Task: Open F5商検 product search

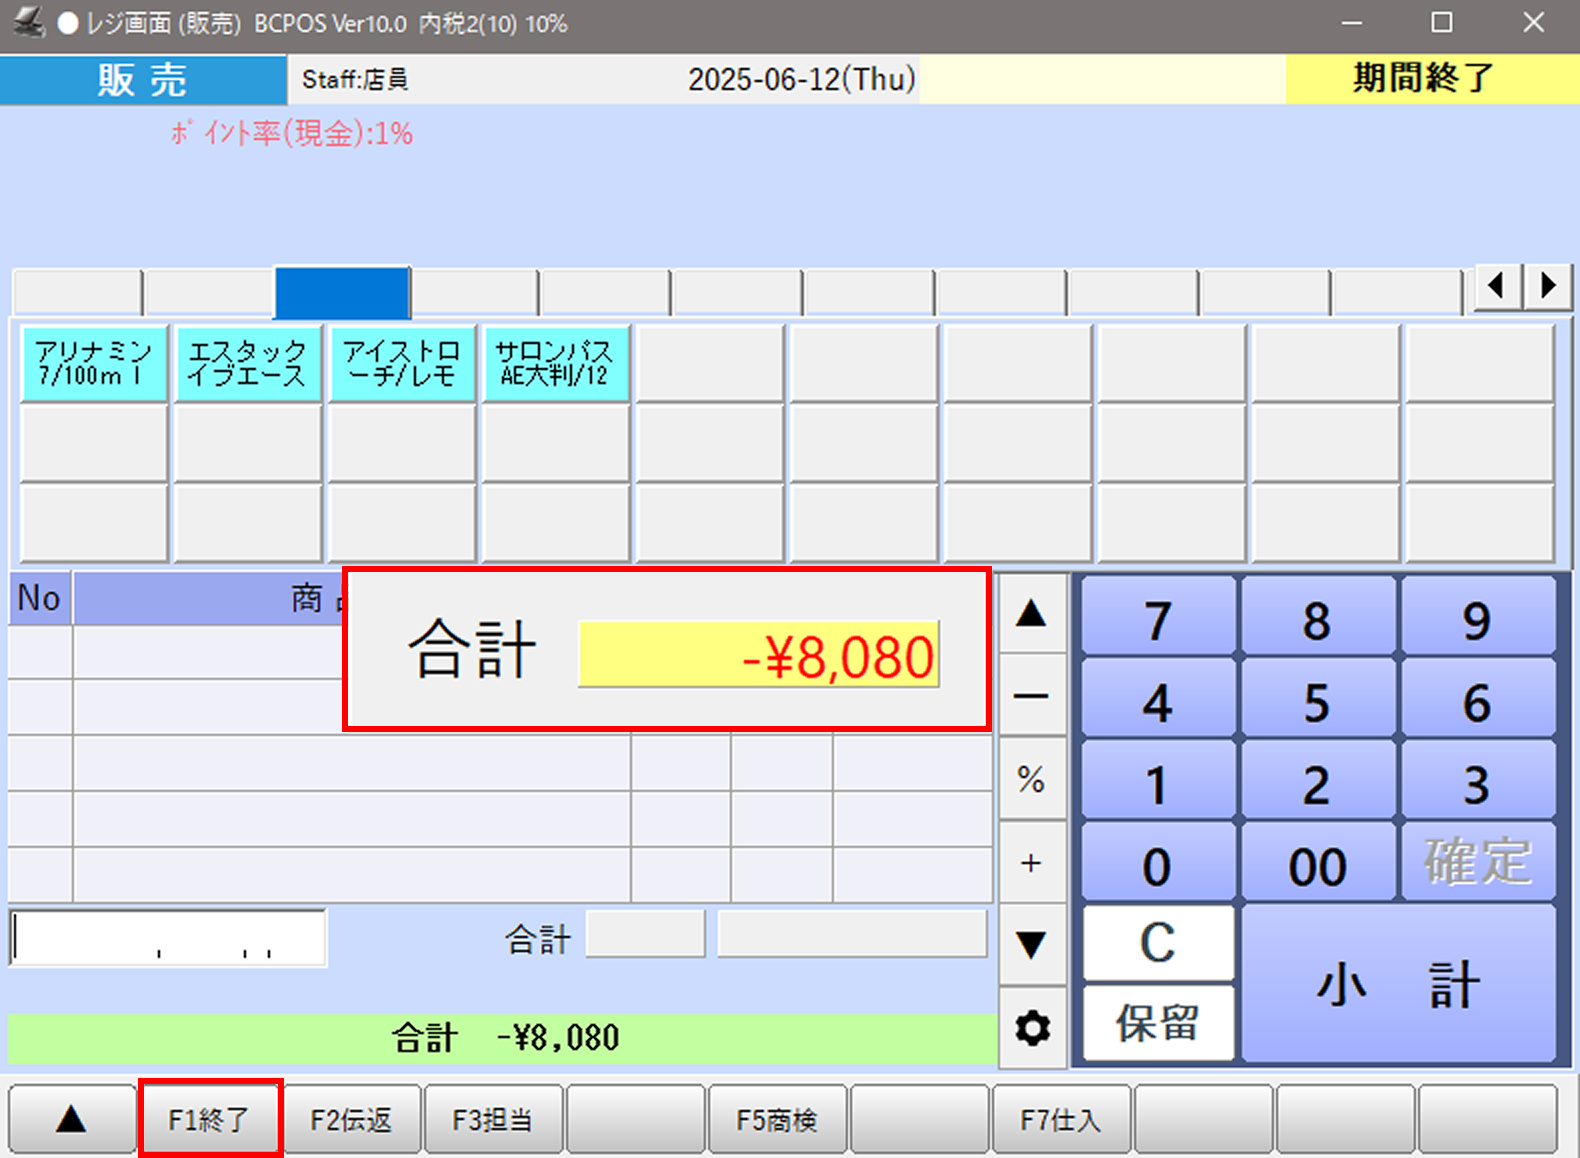Action: [776, 1119]
